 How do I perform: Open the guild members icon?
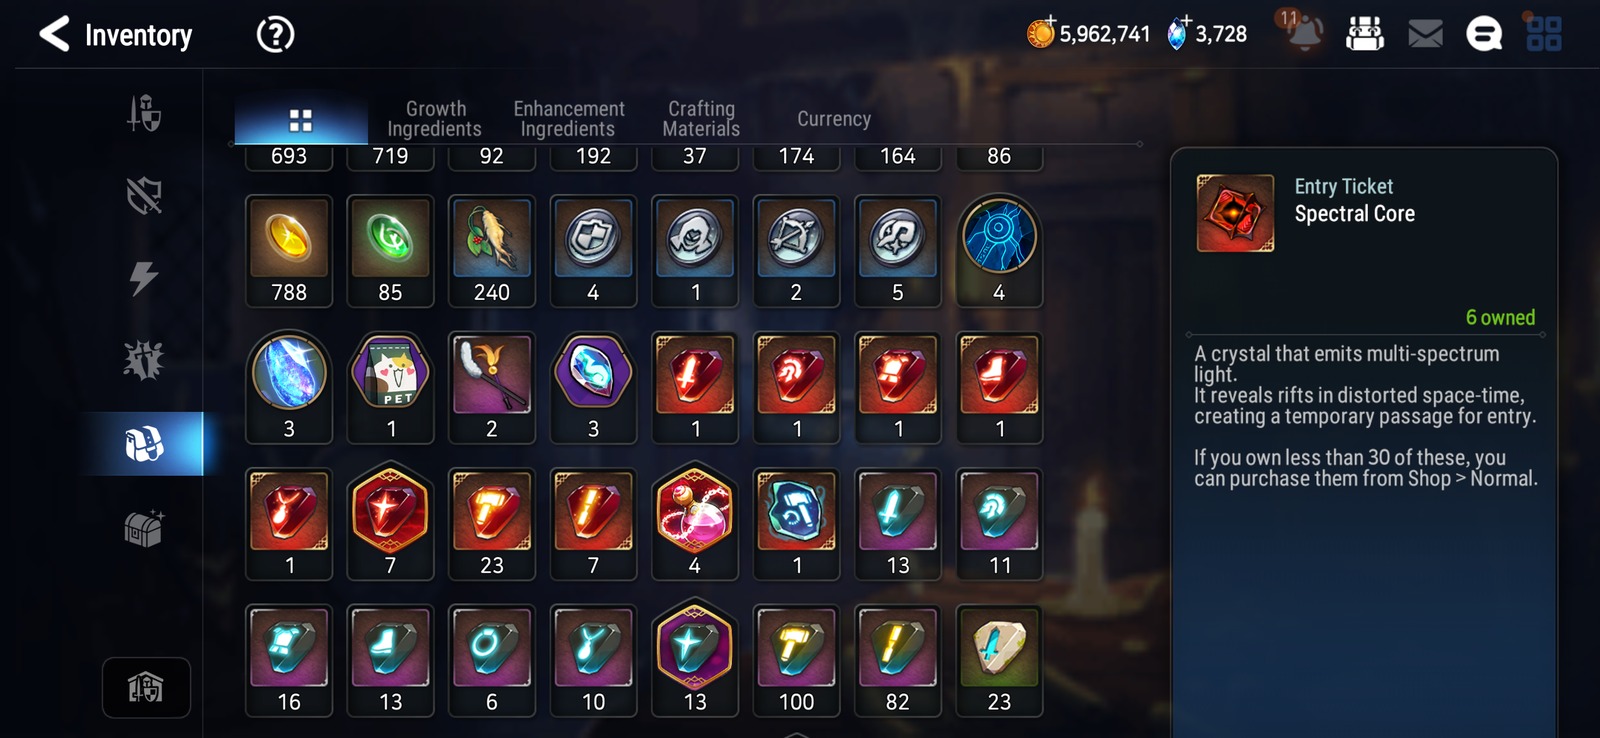click(x=1365, y=34)
